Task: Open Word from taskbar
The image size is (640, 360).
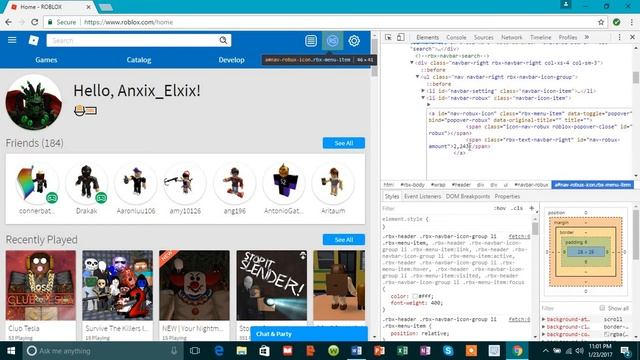Action: [356, 351]
